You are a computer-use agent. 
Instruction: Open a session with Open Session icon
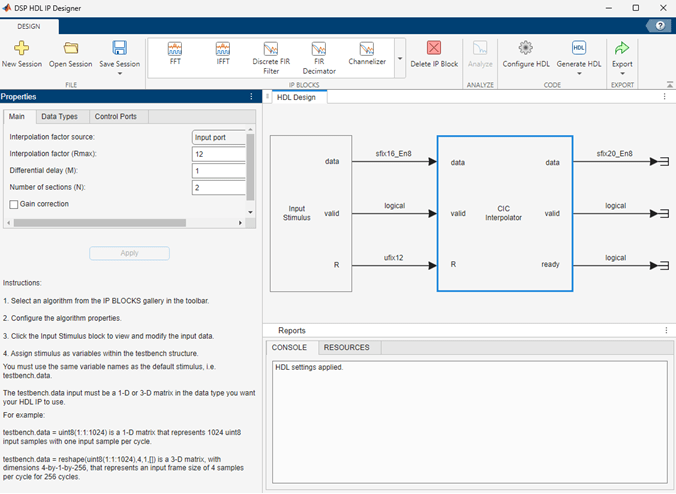(x=71, y=48)
